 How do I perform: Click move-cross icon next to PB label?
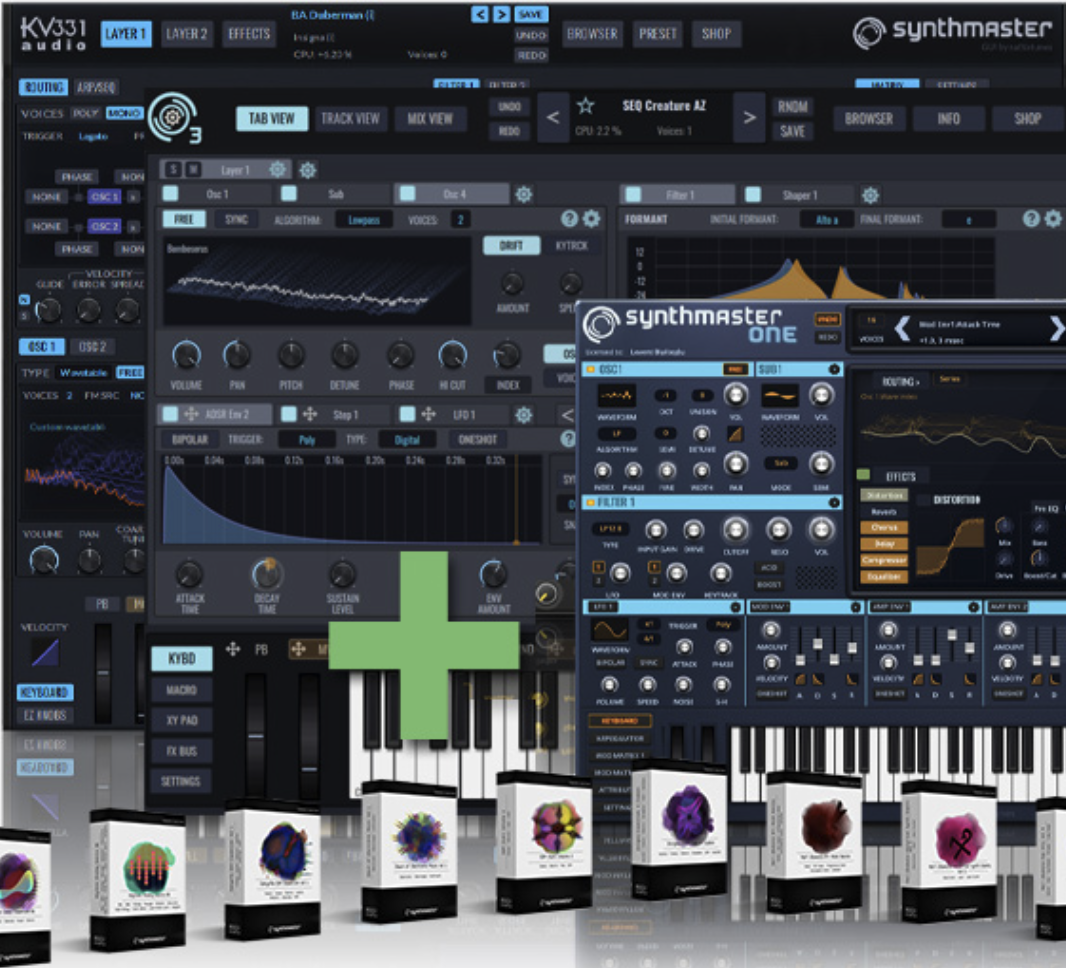[233, 649]
